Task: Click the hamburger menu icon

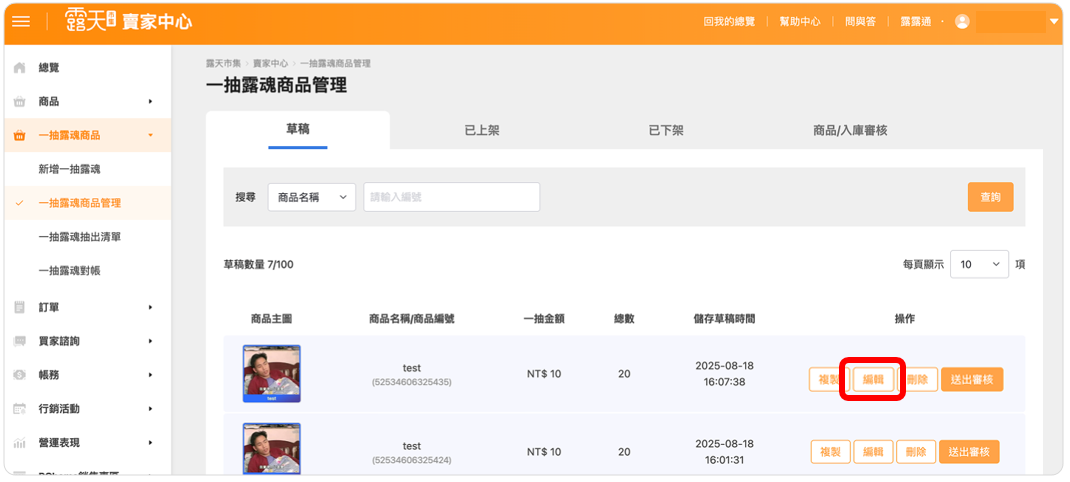Action: tap(21, 22)
